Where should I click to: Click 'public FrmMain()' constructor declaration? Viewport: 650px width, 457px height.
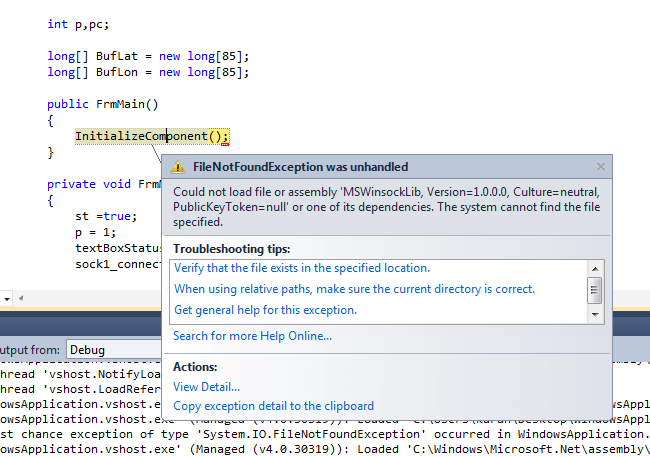click(x=103, y=104)
